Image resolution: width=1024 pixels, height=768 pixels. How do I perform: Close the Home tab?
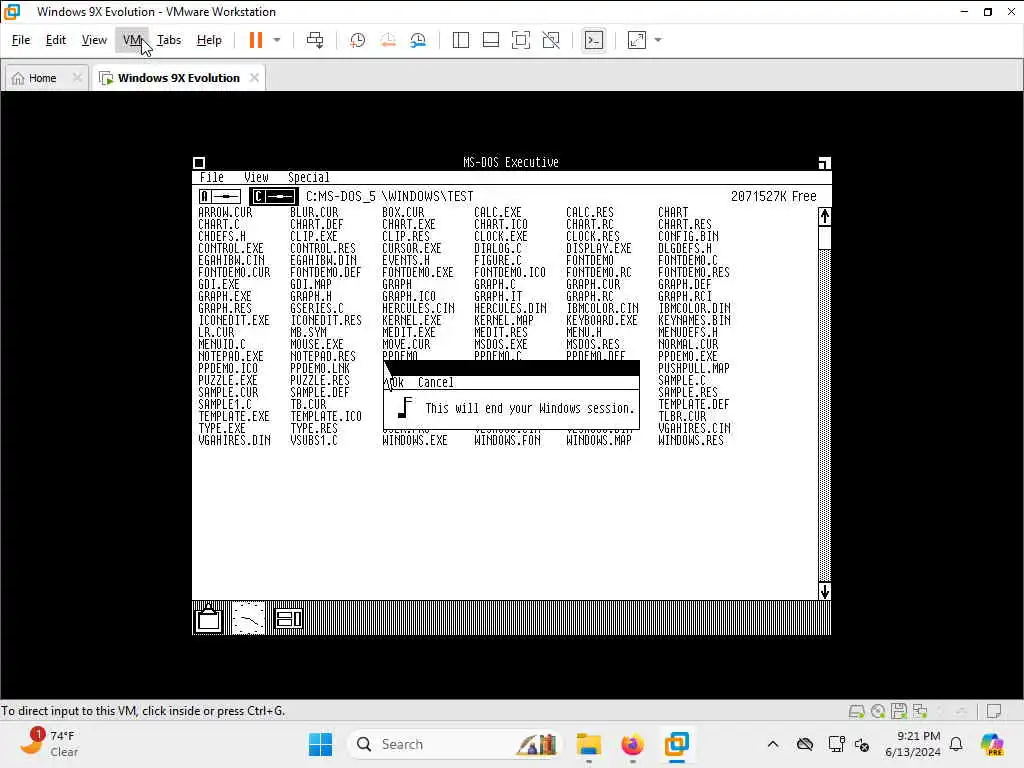click(x=77, y=78)
